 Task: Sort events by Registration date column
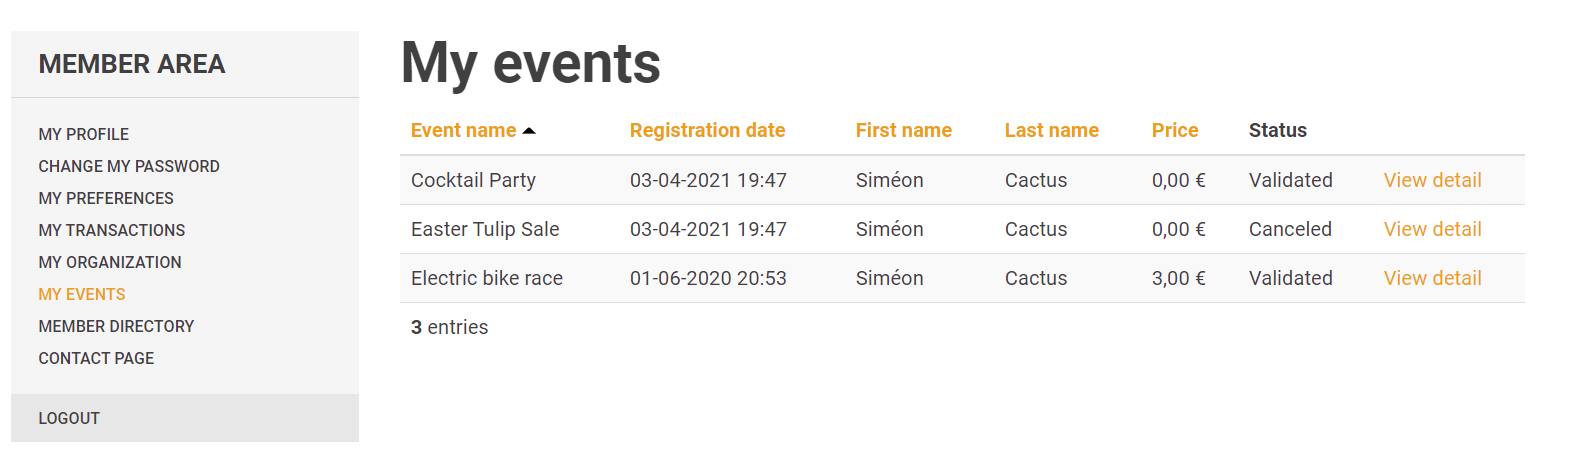pyautogui.click(x=707, y=130)
